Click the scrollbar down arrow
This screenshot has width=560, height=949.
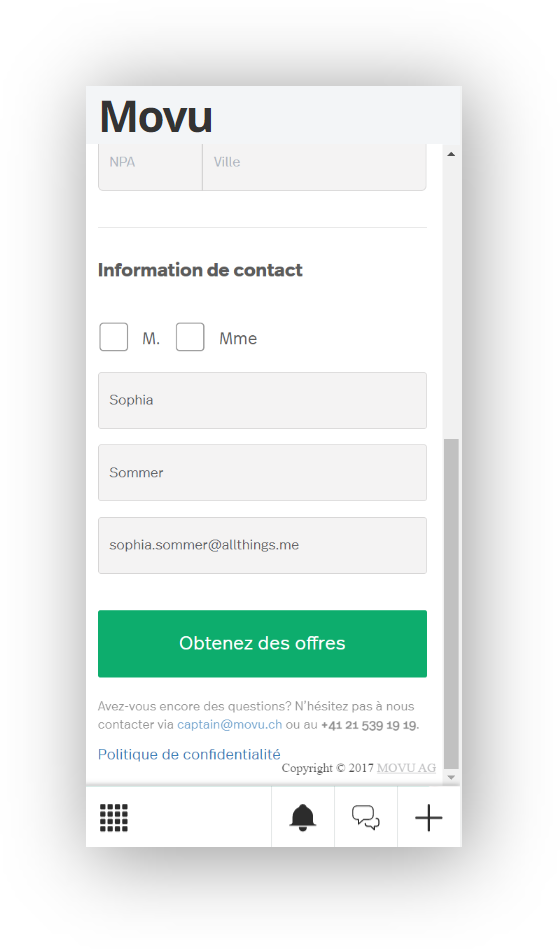pos(451,777)
